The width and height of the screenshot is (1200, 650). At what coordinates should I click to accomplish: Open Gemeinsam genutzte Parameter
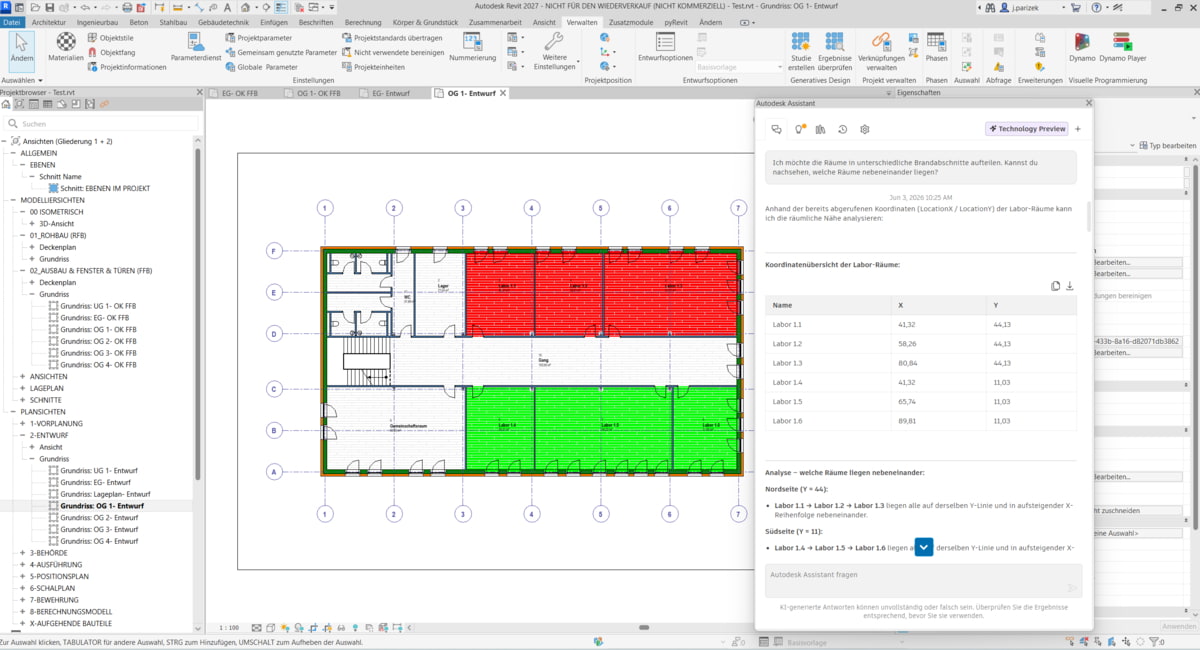pos(280,52)
